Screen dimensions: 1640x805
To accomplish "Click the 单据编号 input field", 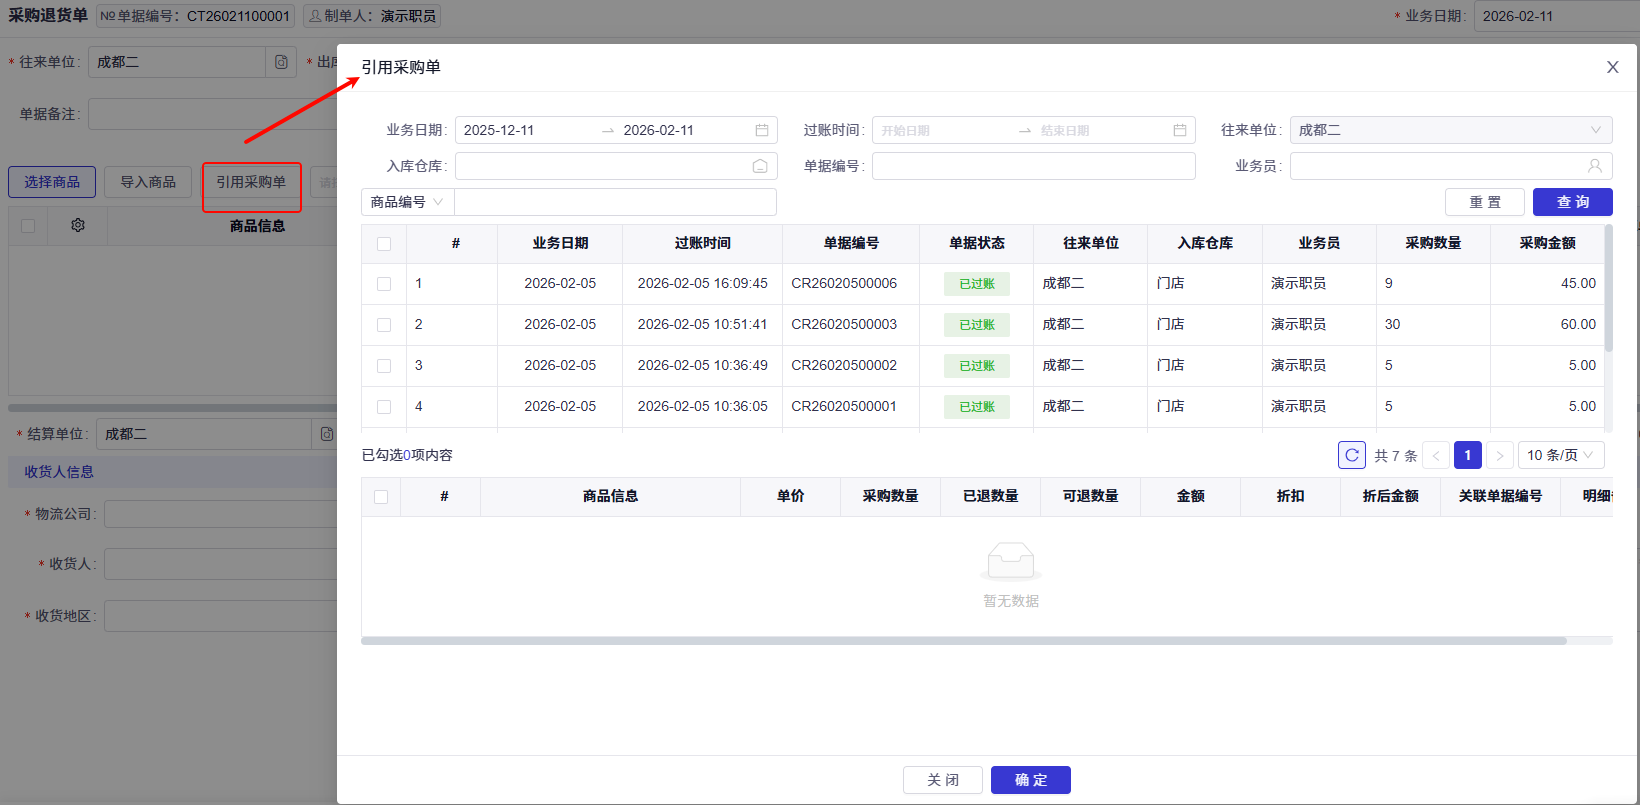I will point(1034,166).
